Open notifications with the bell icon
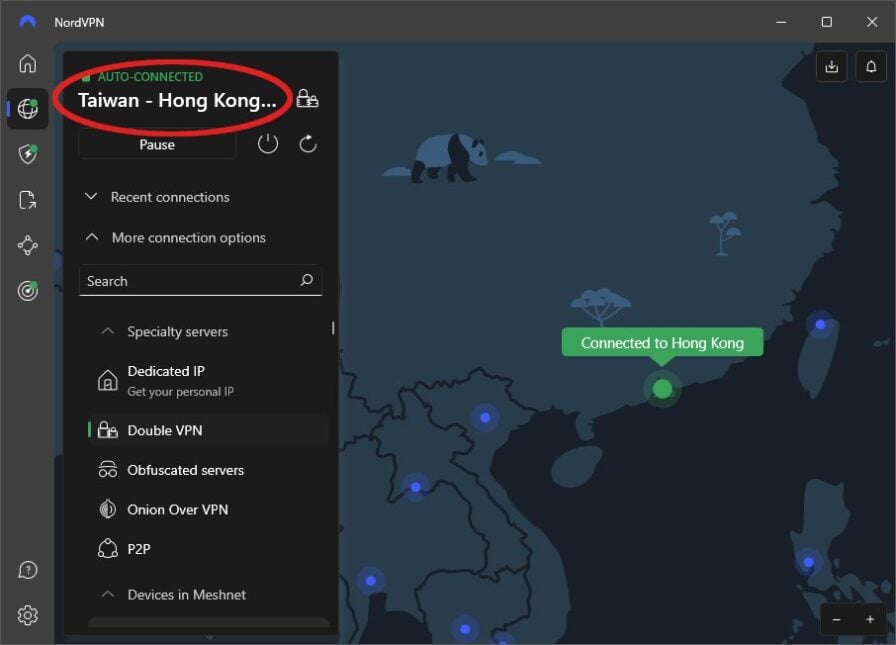This screenshot has height=645, width=896. coord(870,66)
